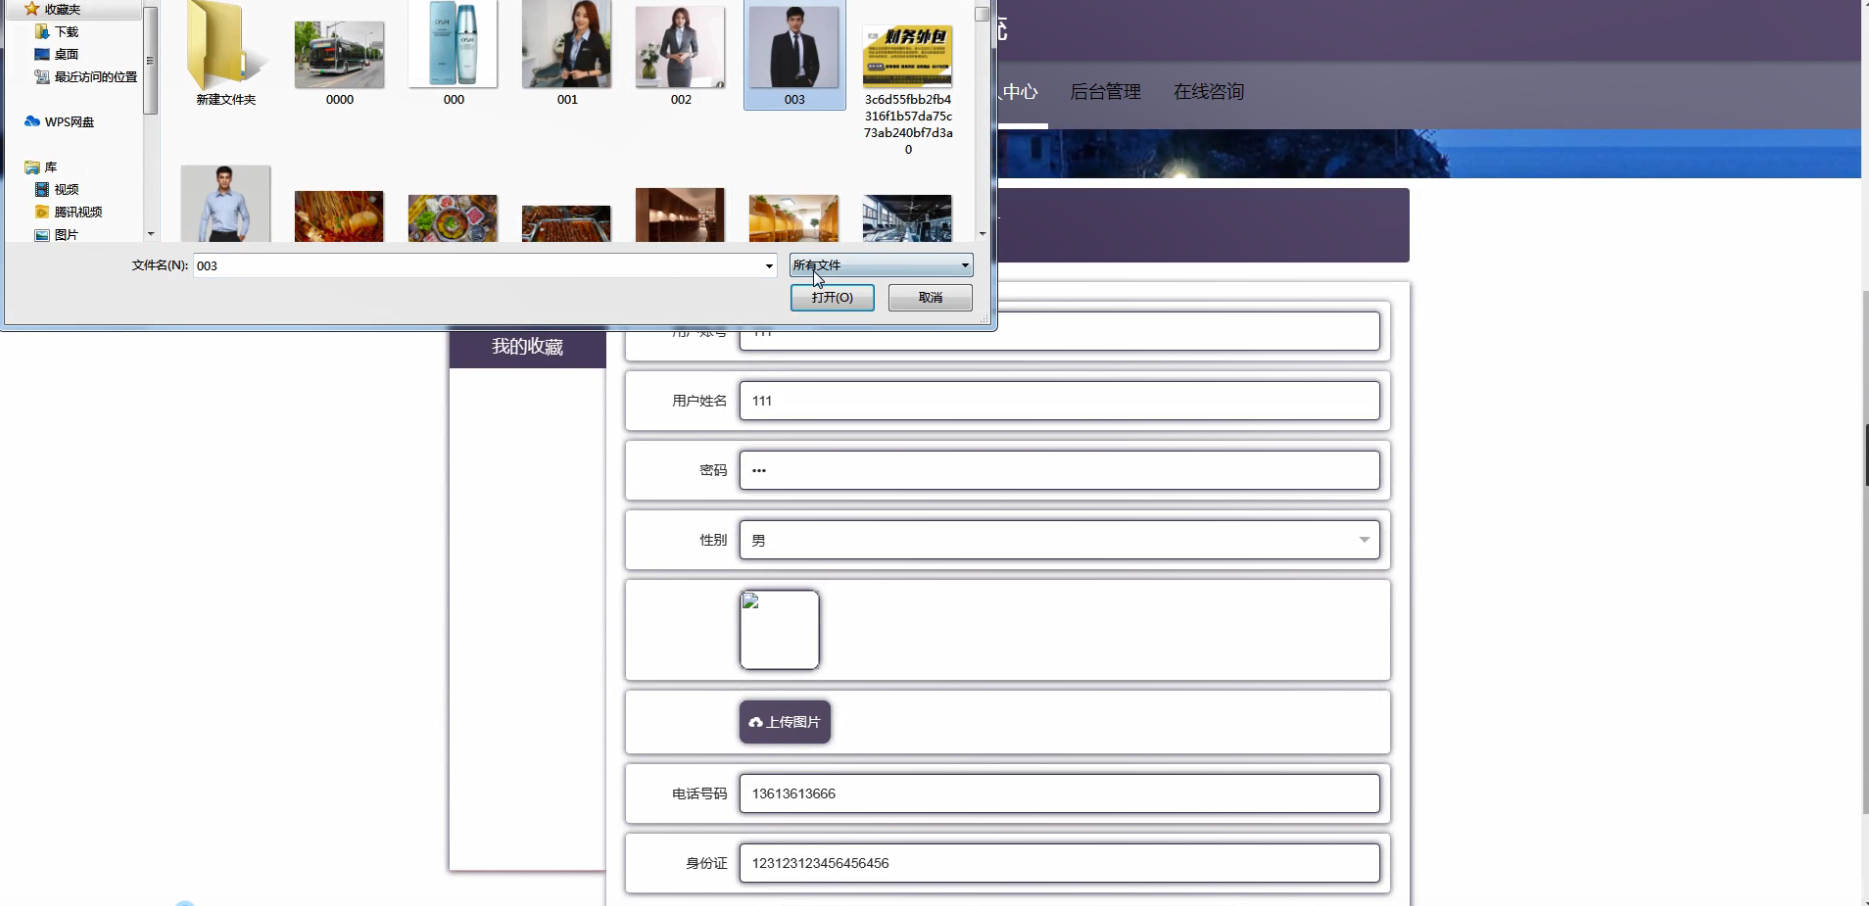Select the 000 skincare bottle thumbnail
The width and height of the screenshot is (1869, 906).
tap(453, 44)
